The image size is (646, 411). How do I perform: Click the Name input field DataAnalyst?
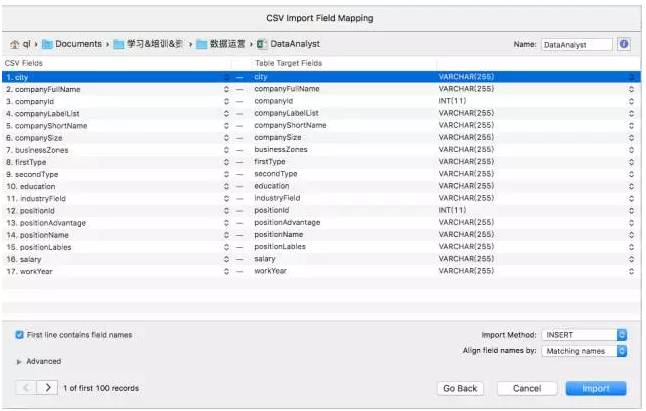tap(577, 44)
